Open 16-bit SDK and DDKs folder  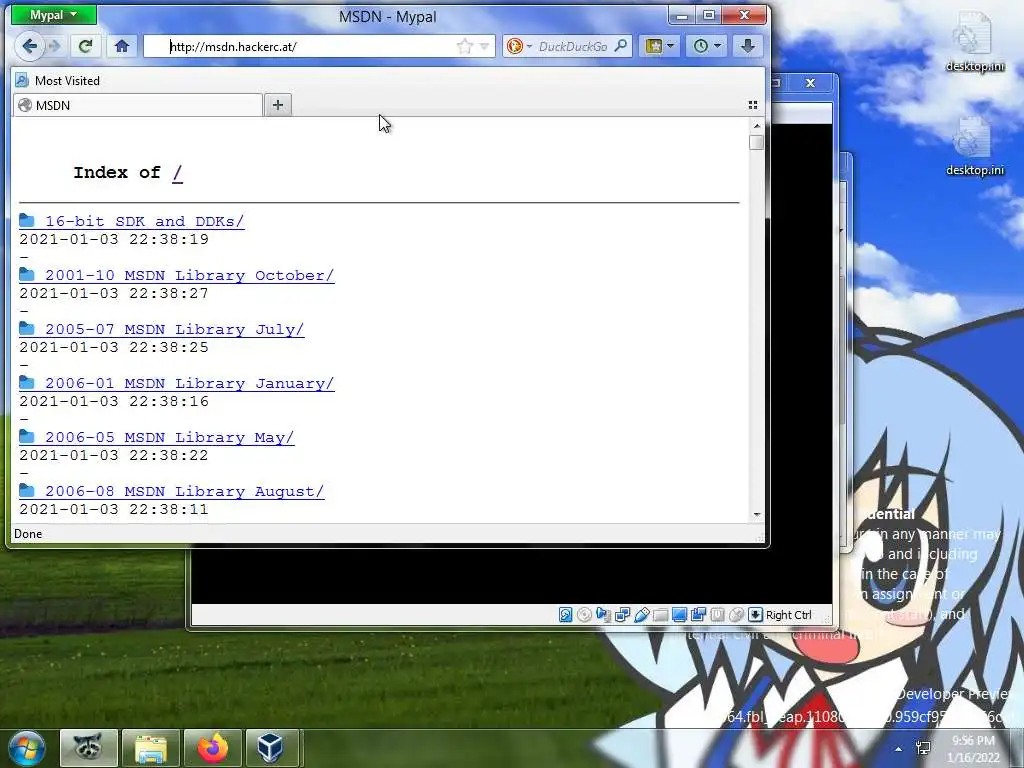pos(132,221)
